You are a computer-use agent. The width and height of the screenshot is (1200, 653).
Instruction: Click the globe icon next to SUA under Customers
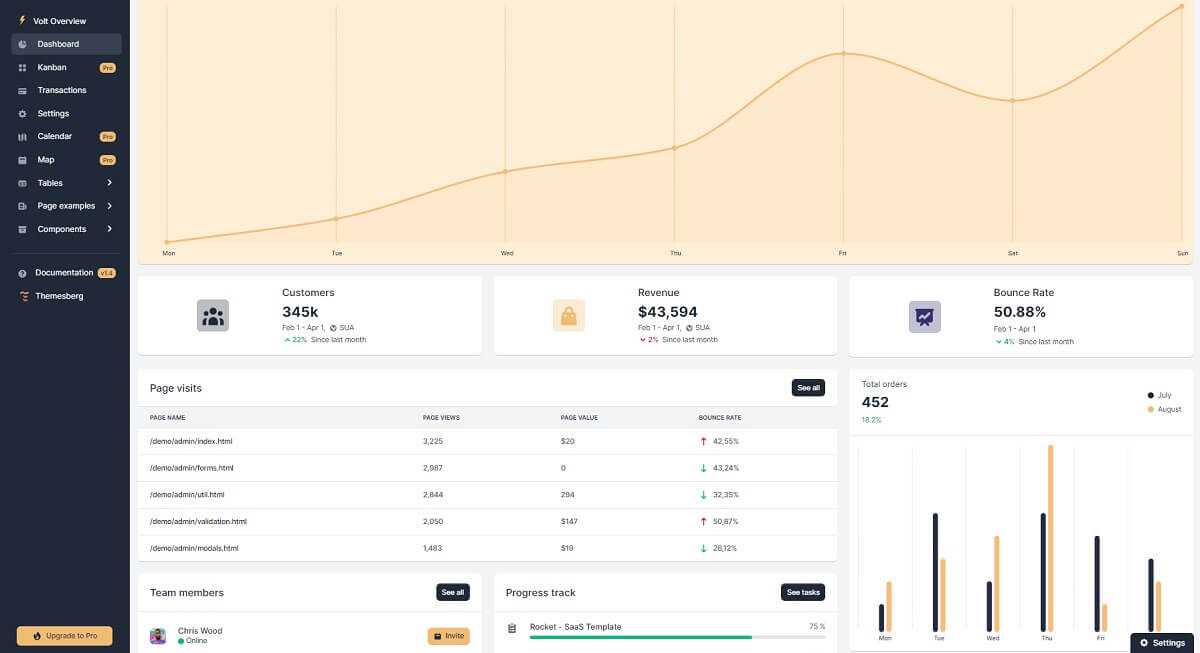(333, 327)
